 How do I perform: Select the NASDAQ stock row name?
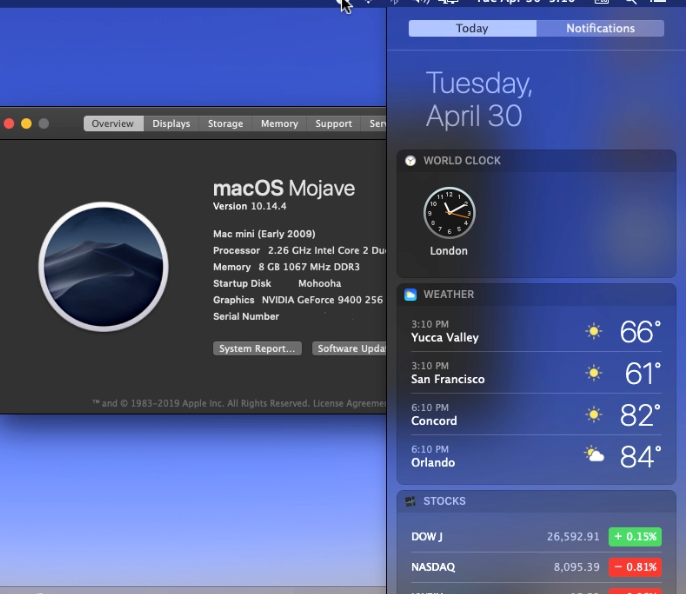[x=433, y=567]
